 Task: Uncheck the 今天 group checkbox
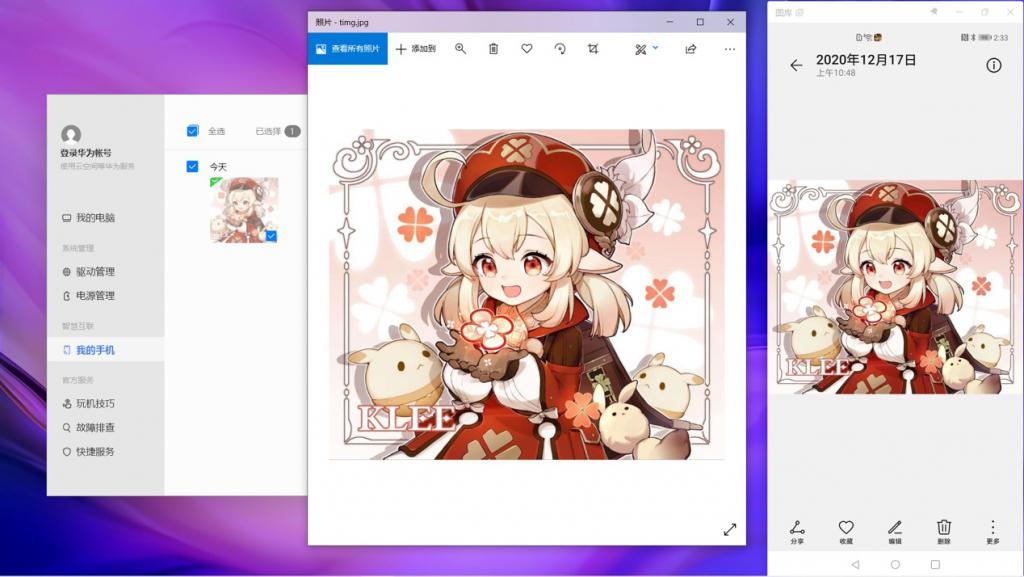point(193,166)
